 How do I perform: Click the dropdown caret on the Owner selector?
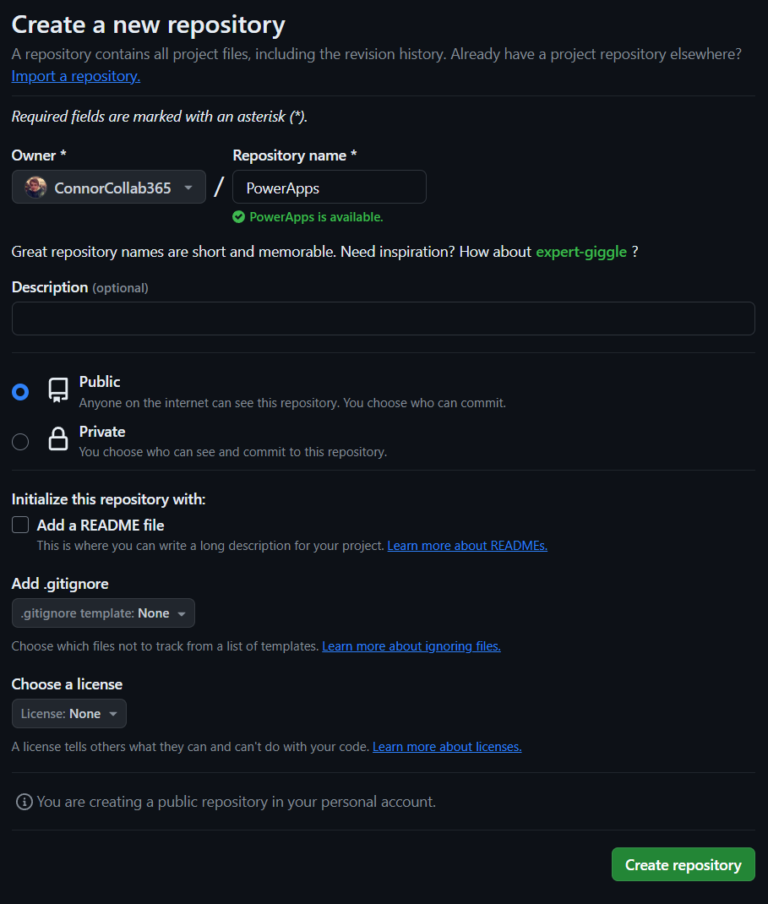point(188,186)
